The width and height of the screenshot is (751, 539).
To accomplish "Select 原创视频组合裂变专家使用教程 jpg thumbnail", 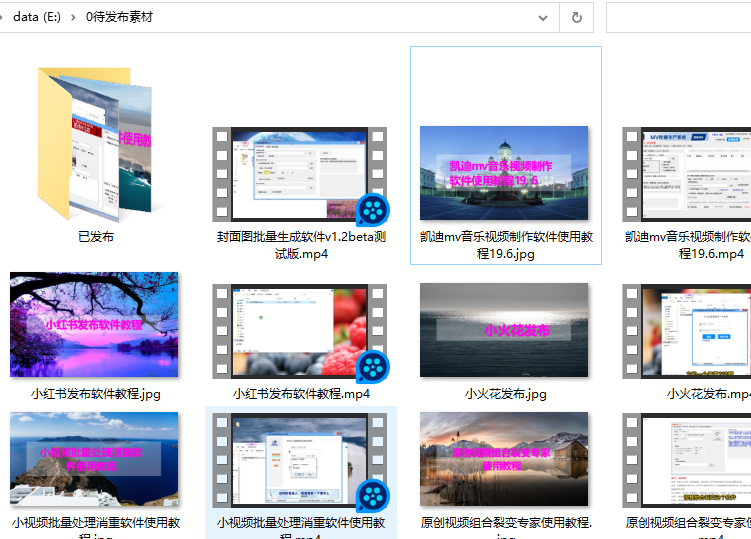I will [x=504, y=459].
